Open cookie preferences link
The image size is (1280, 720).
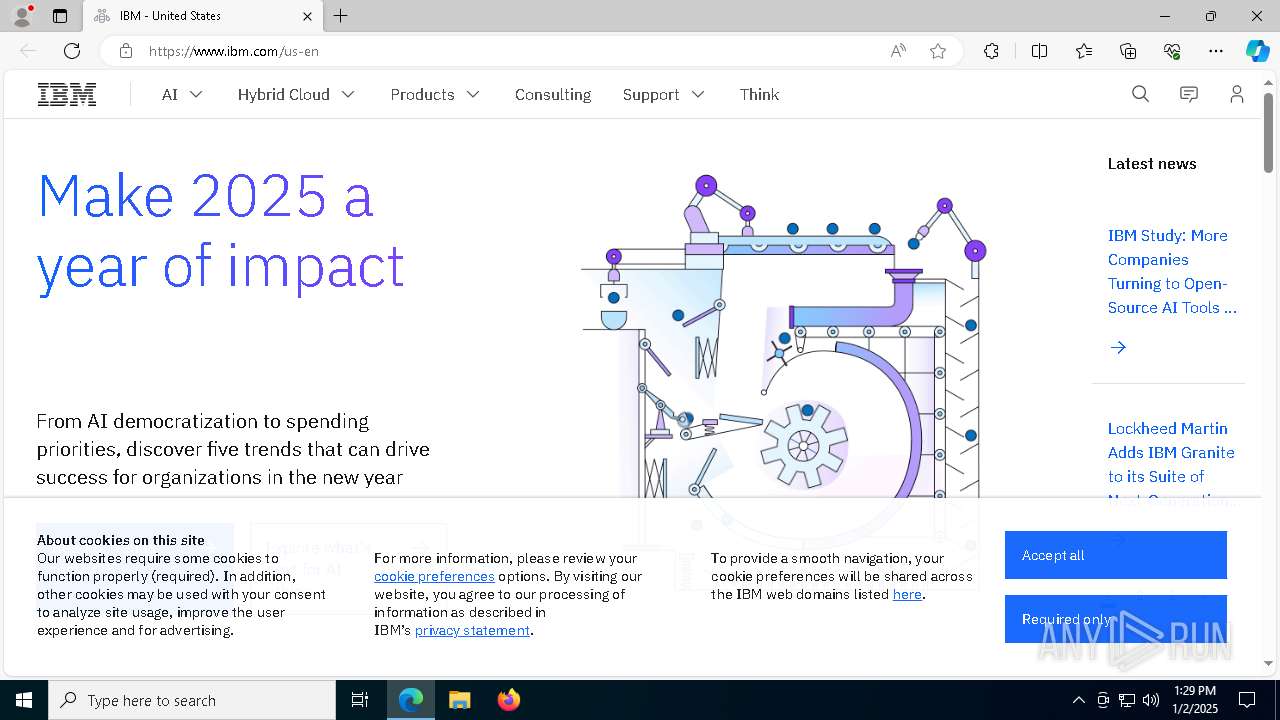coord(434,576)
